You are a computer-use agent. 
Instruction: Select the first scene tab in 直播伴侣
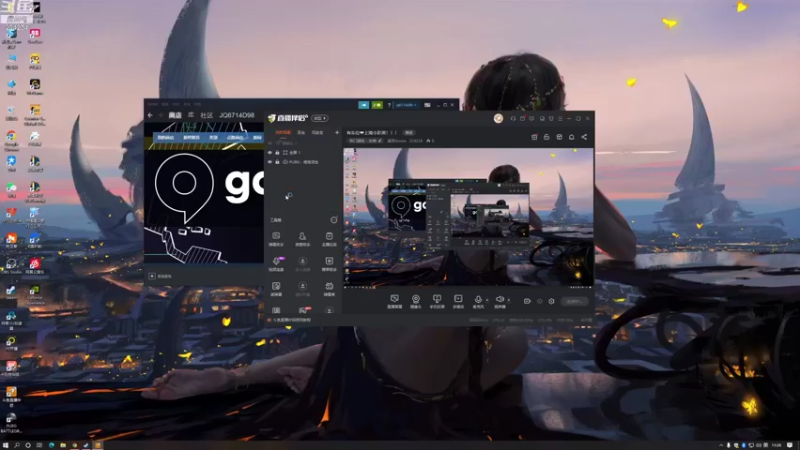[283, 133]
